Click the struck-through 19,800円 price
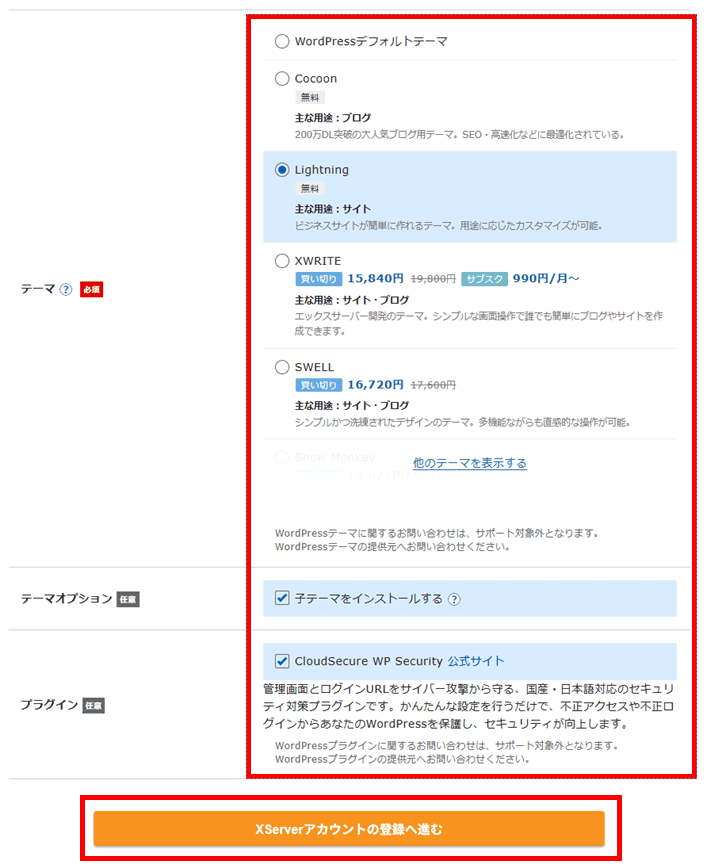Viewport: 710px width, 864px height. pos(433,279)
